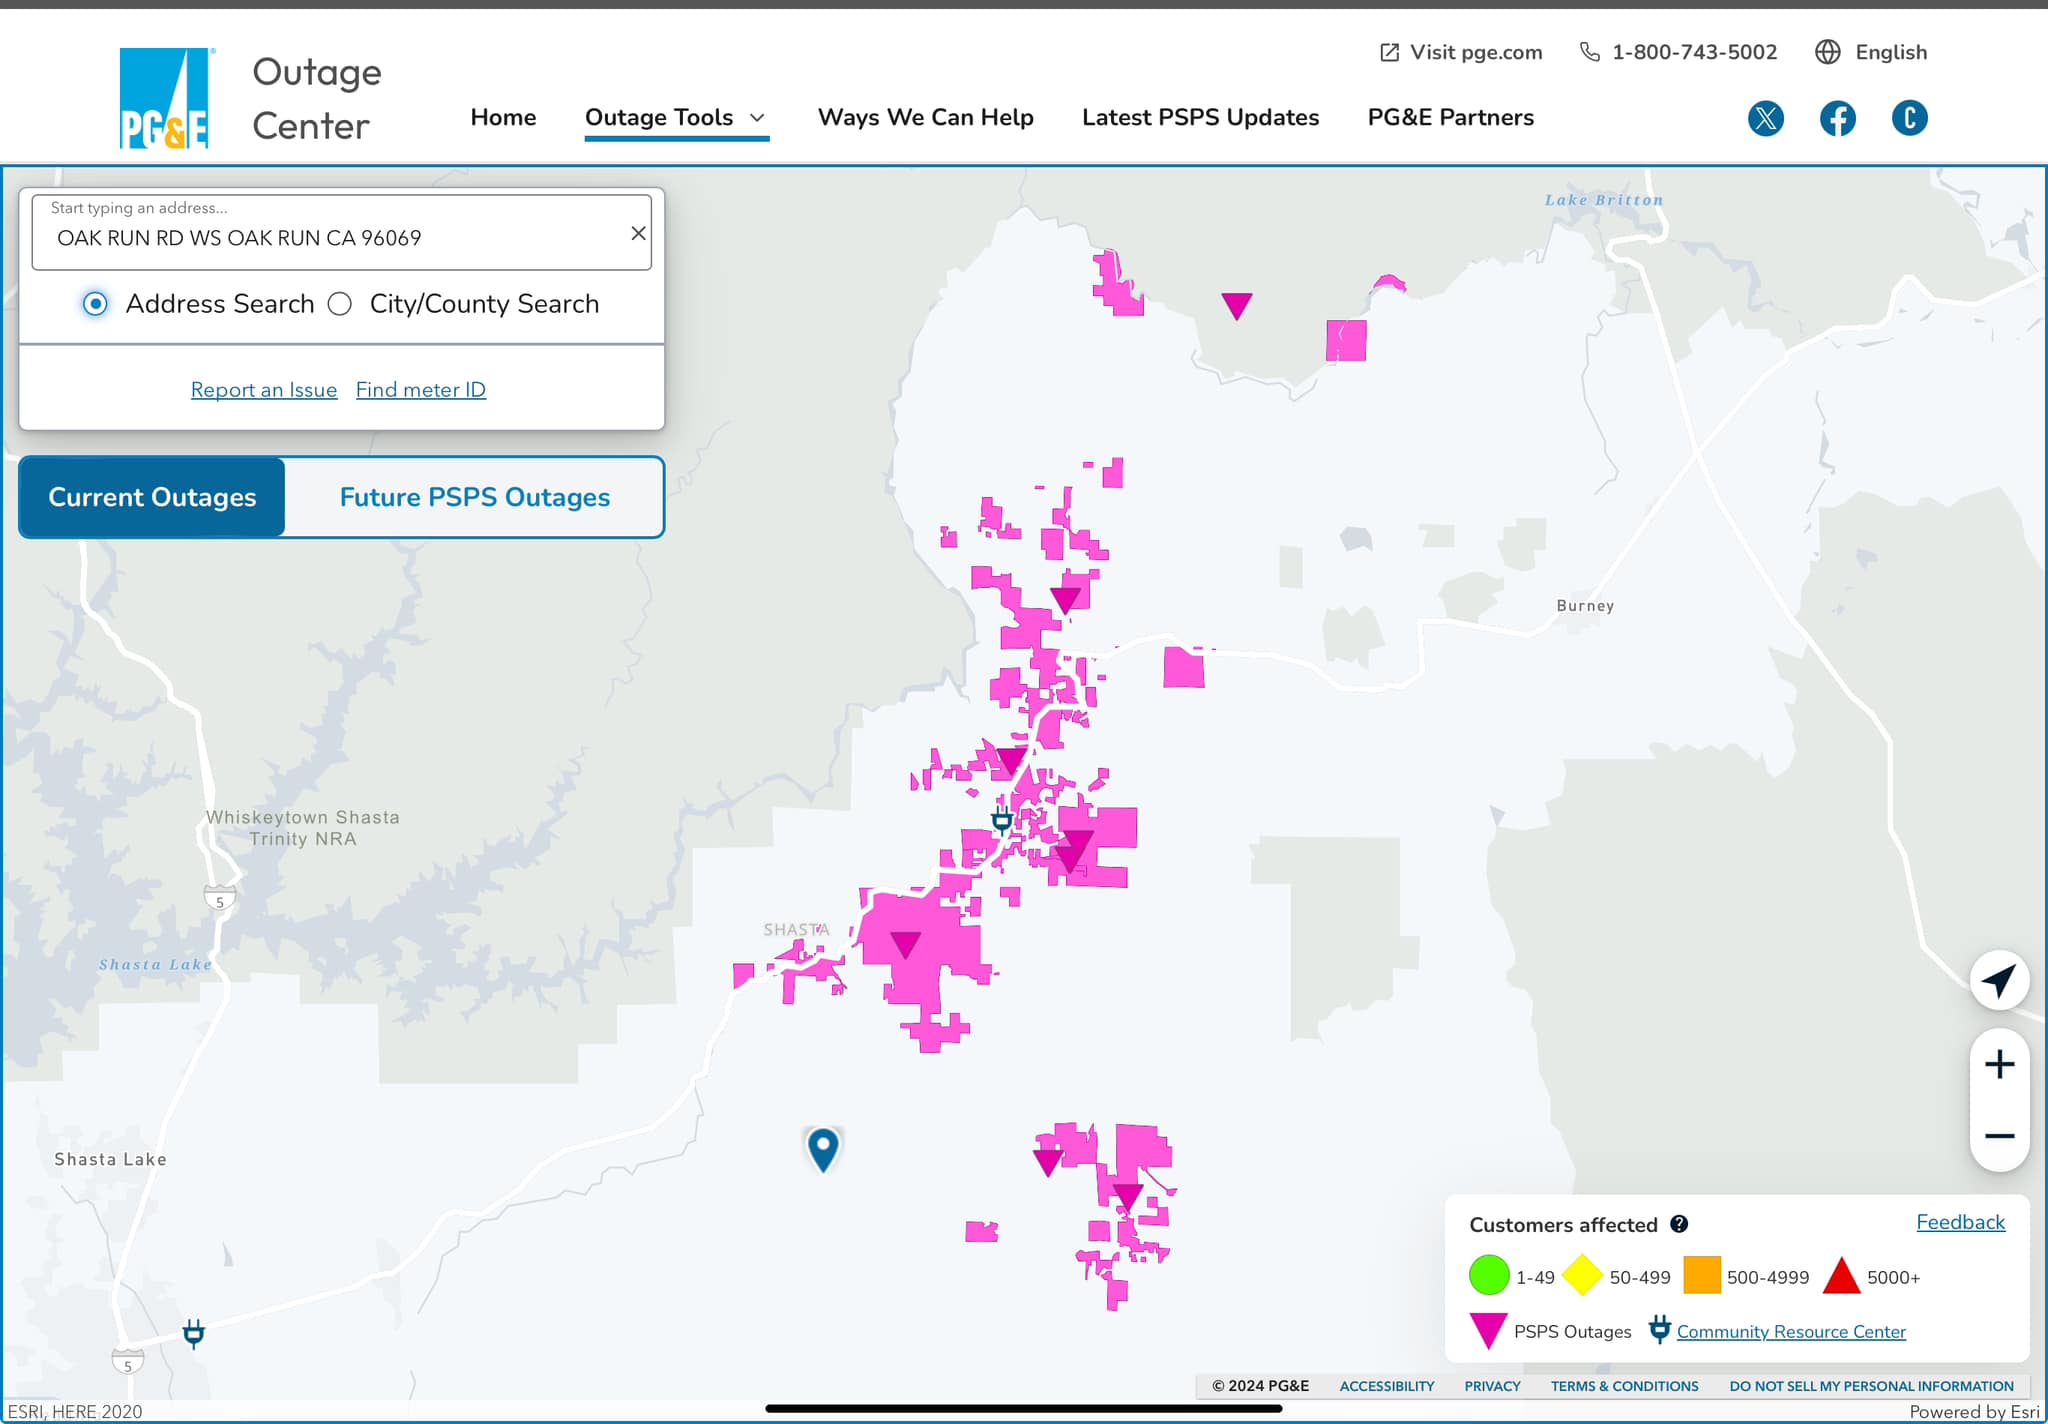Click the phone icon beside 1-800-743-5002
The image size is (2048, 1424).
pos(1589,52)
